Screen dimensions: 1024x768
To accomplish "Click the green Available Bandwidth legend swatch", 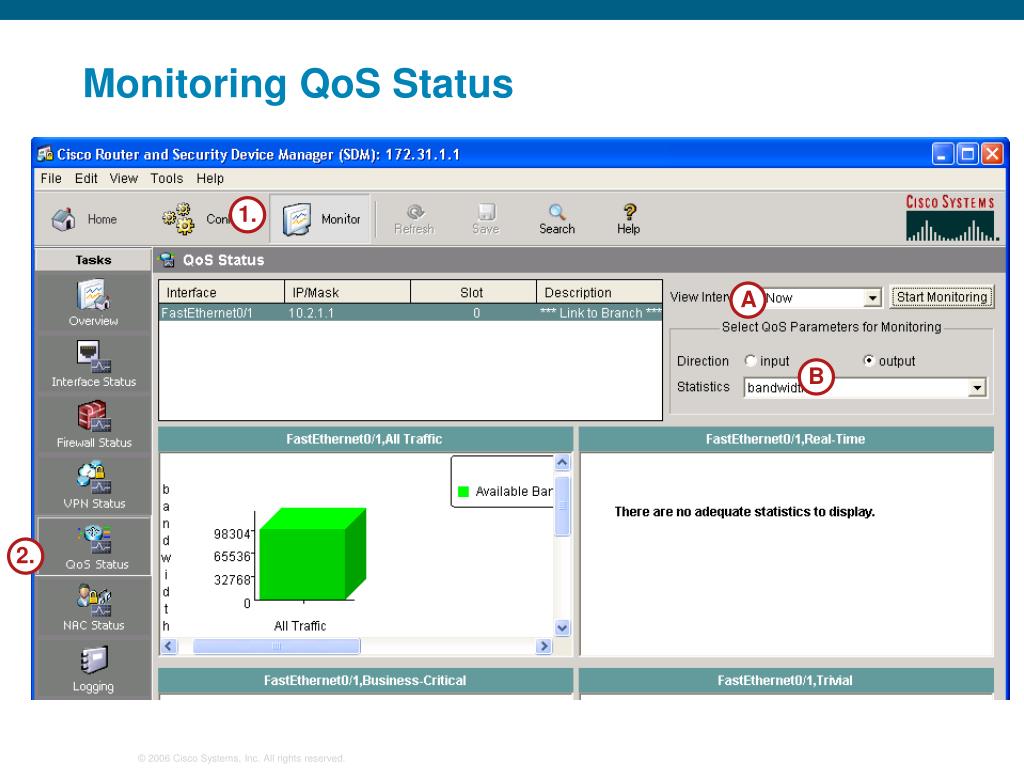I will (x=464, y=492).
